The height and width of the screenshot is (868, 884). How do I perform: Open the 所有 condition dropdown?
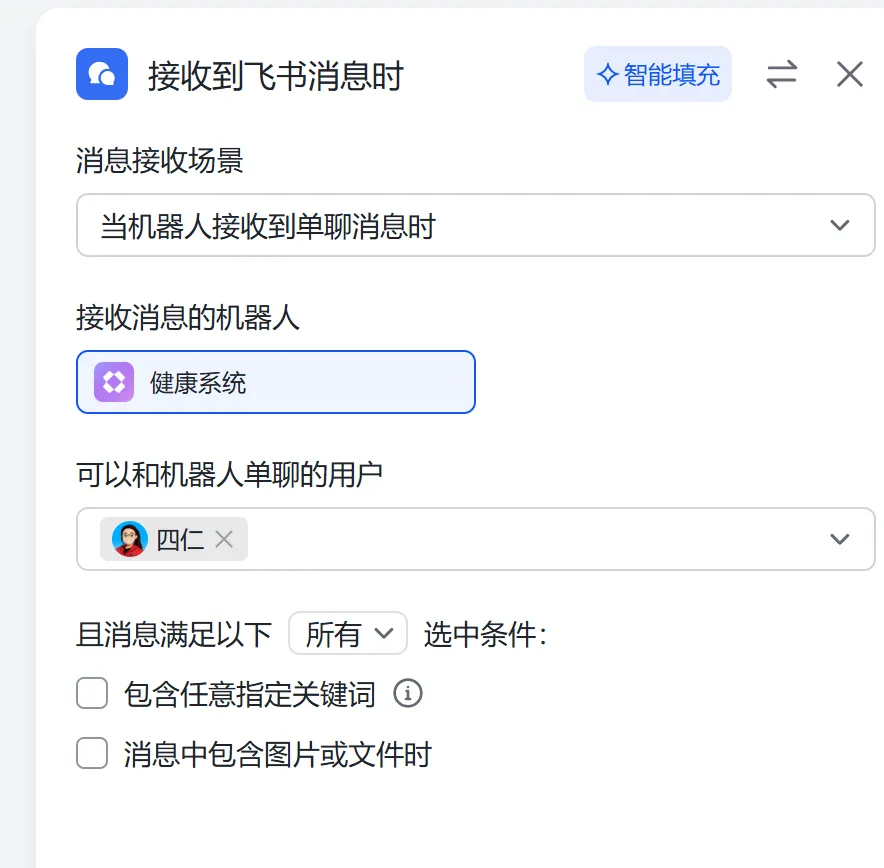[x=347, y=634]
